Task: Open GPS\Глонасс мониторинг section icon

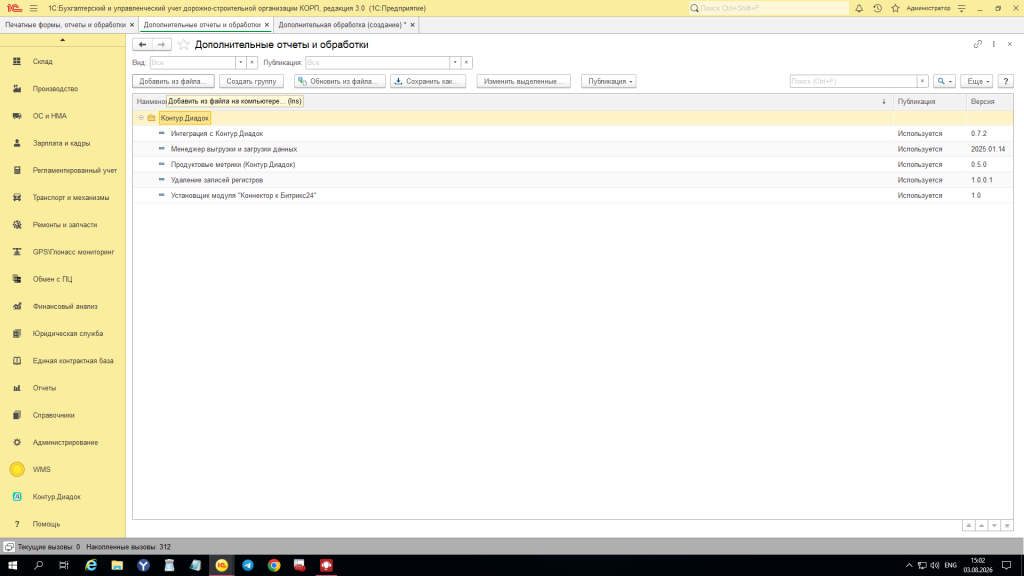Action: point(17,252)
